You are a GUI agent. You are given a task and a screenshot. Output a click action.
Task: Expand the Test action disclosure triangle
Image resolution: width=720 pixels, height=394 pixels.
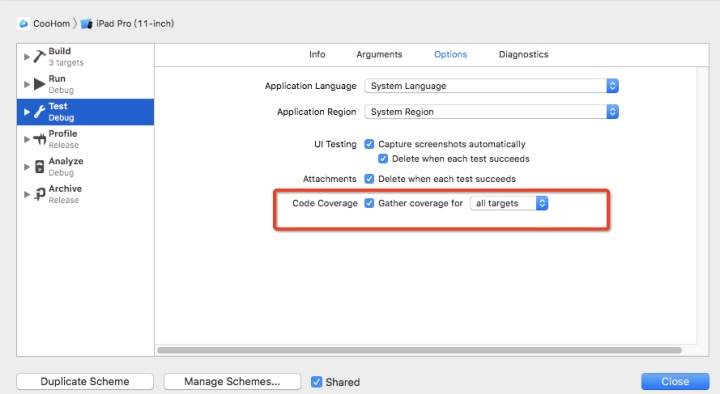[x=27, y=112]
